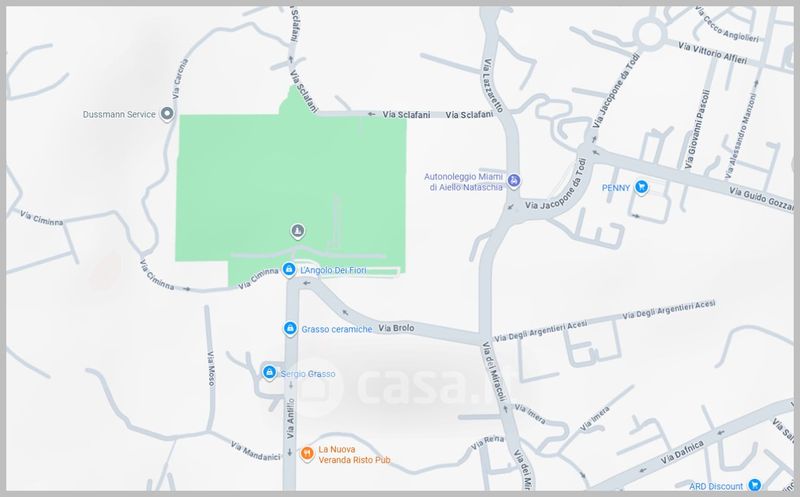Open La Nuova Veranda Risto Pub label
The width and height of the screenshot is (800, 497).
pos(355,455)
